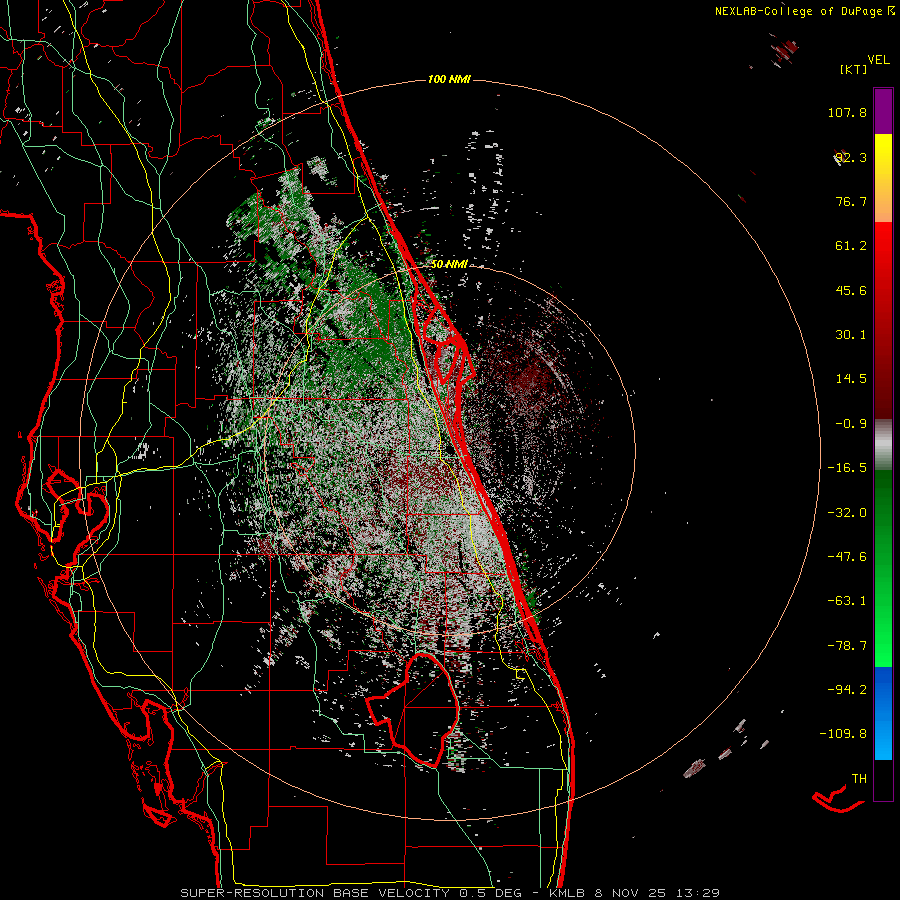Select the -78.7 value on the velocity scale
Screen dimensions: 900x900
coord(847,646)
